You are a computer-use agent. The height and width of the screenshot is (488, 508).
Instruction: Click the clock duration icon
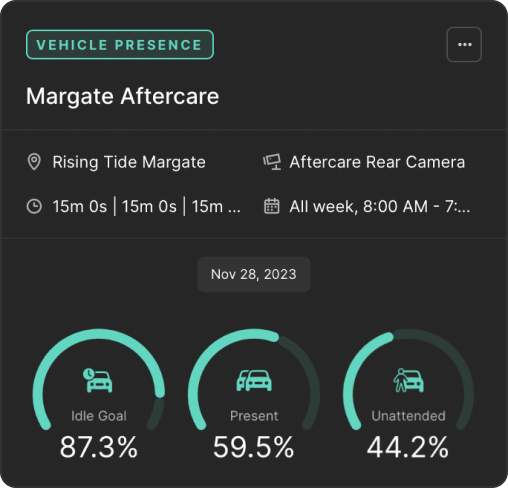[x=34, y=206]
